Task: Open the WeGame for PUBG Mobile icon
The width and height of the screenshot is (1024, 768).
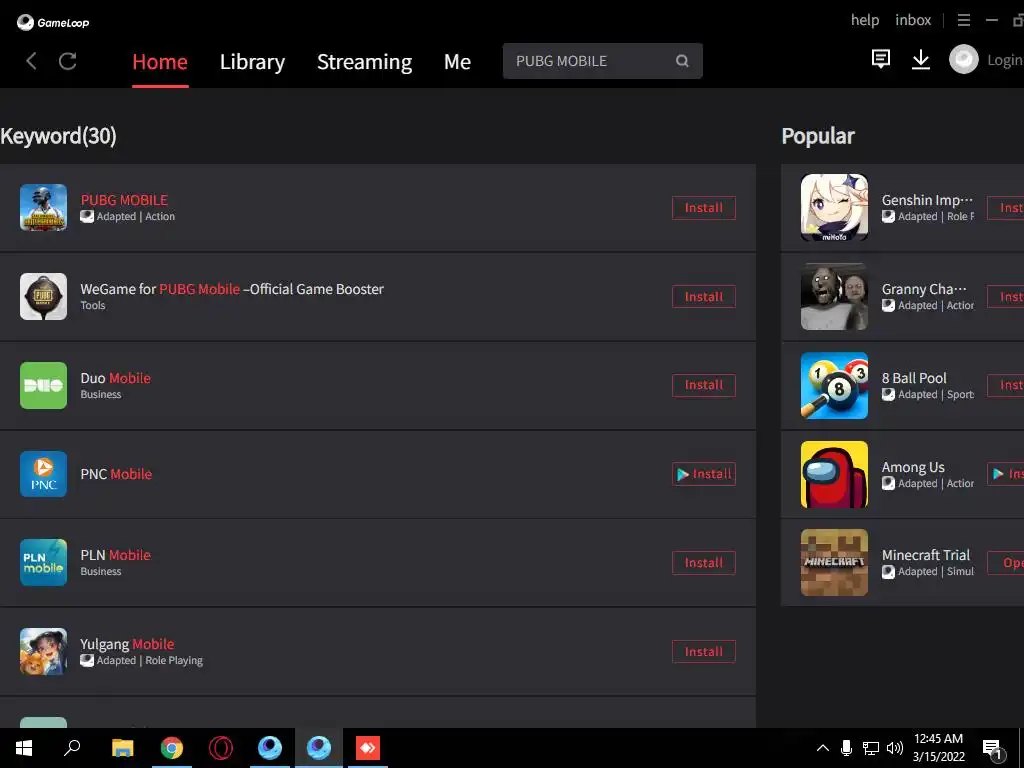Action: coord(43,296)
